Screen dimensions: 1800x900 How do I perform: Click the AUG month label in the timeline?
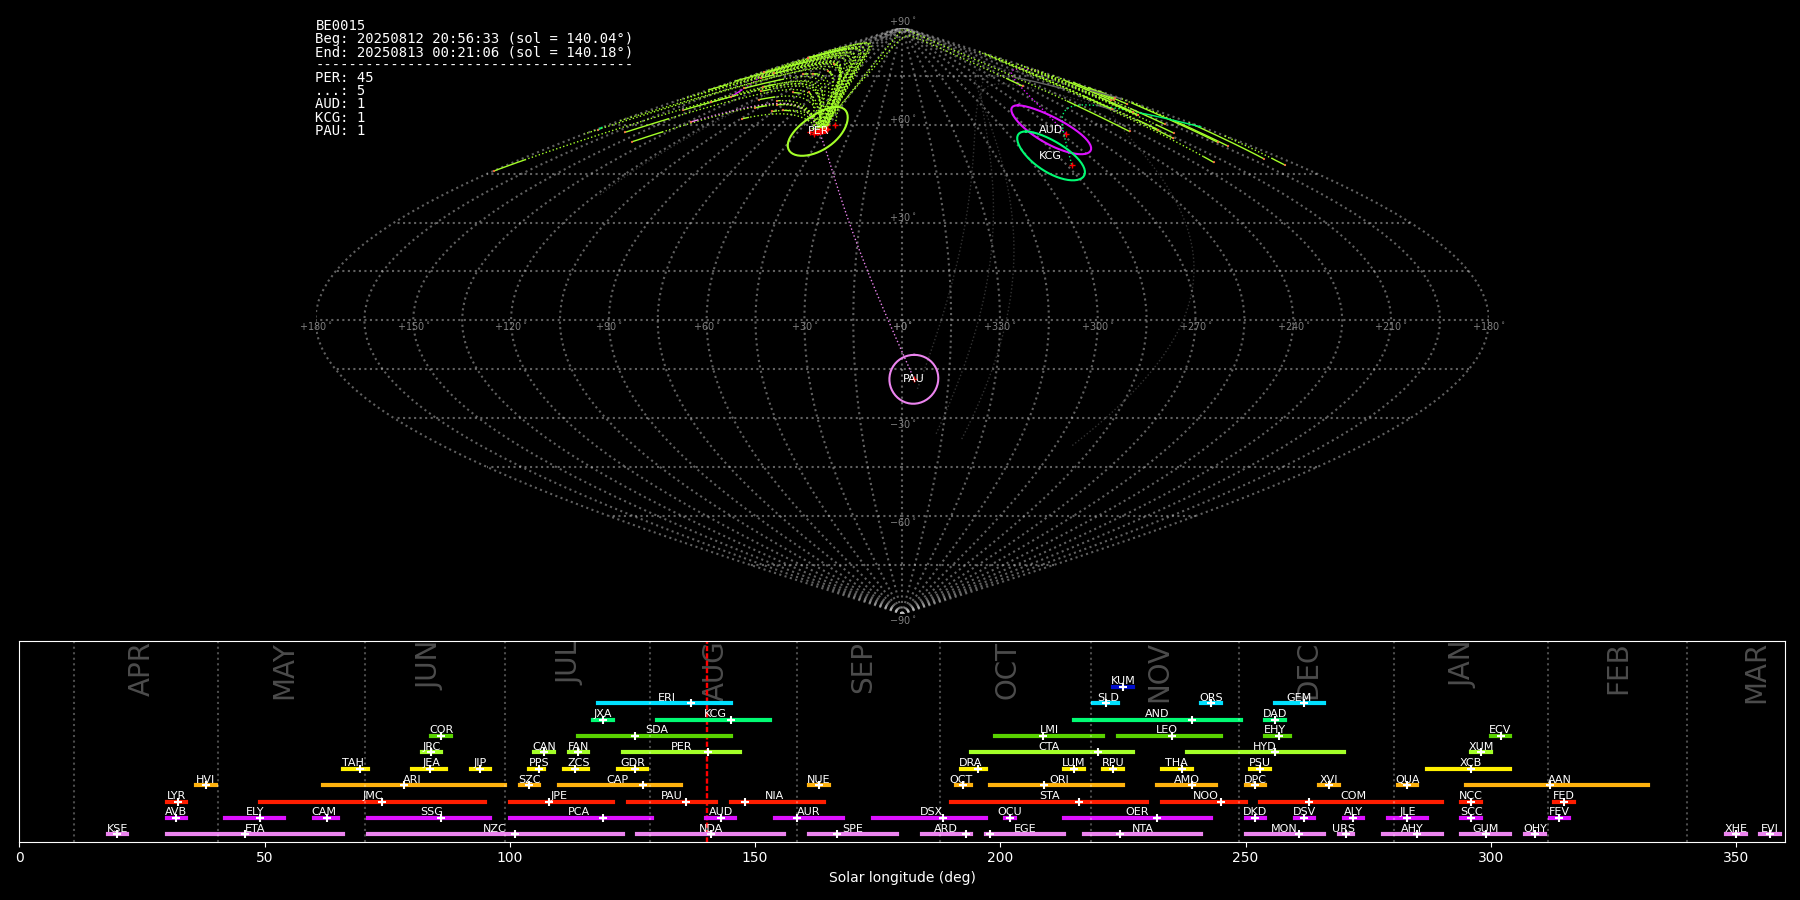[x=714, y=672]
